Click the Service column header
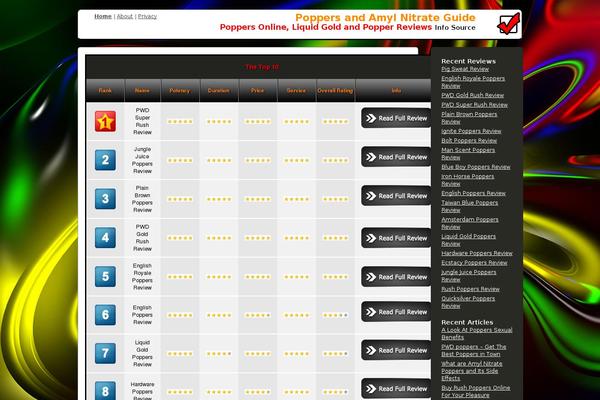The height and width of the screenshot is (400, 600). click(x=297, y=91)
